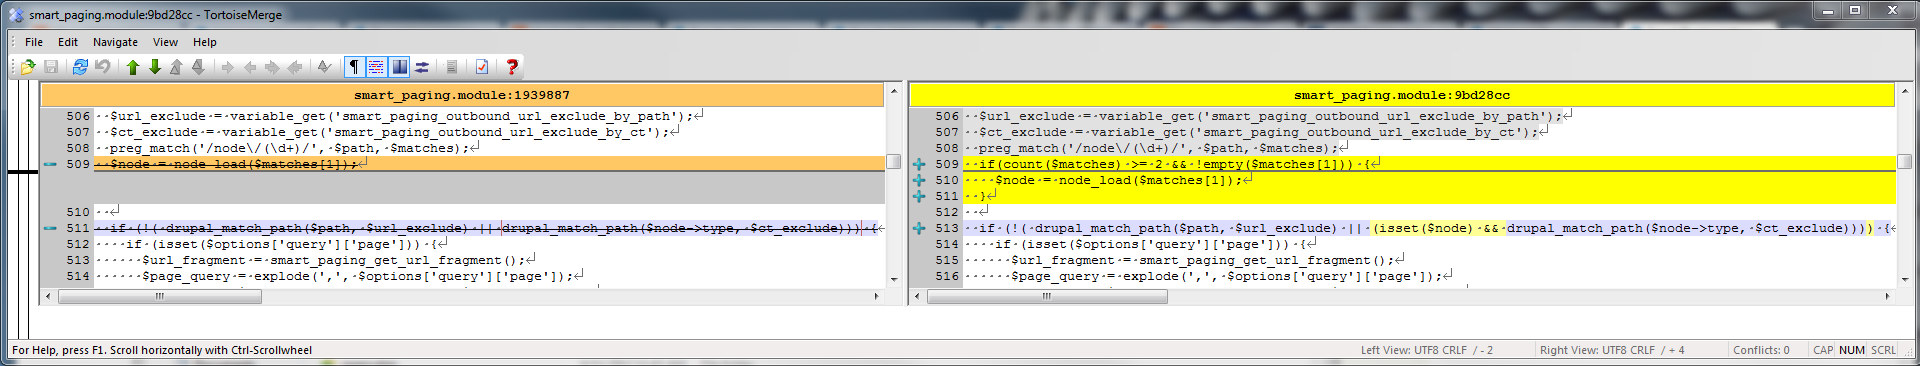1920x366 pixels.
Task: Switch between one and two pane view
Action: coord(399,67)
